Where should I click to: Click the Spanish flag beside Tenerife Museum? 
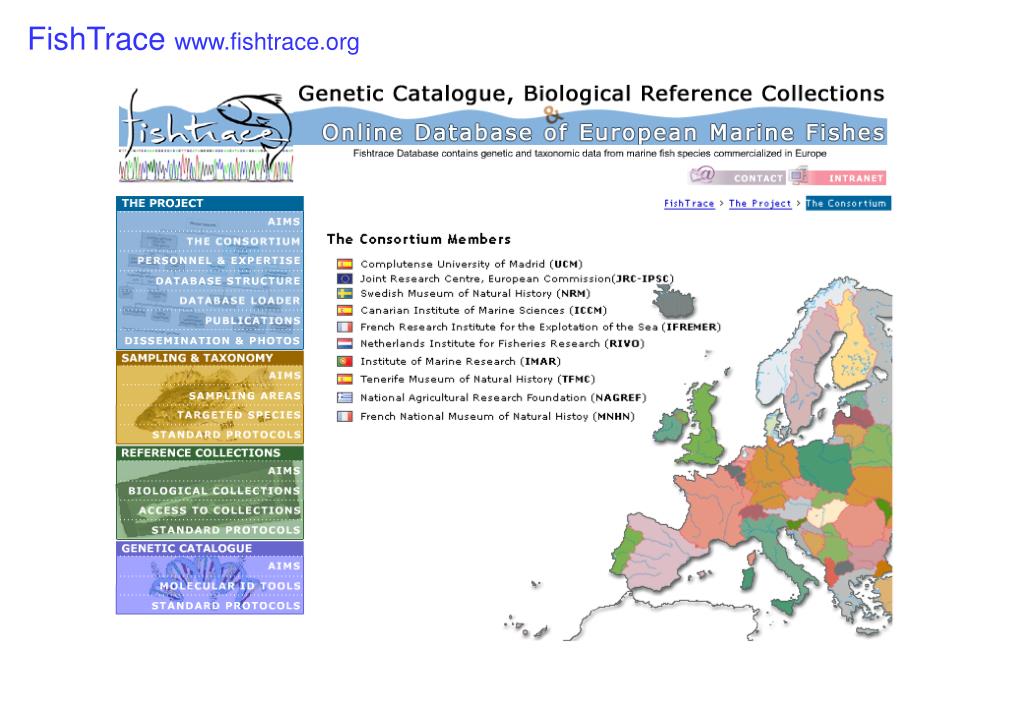coord(344,379)
